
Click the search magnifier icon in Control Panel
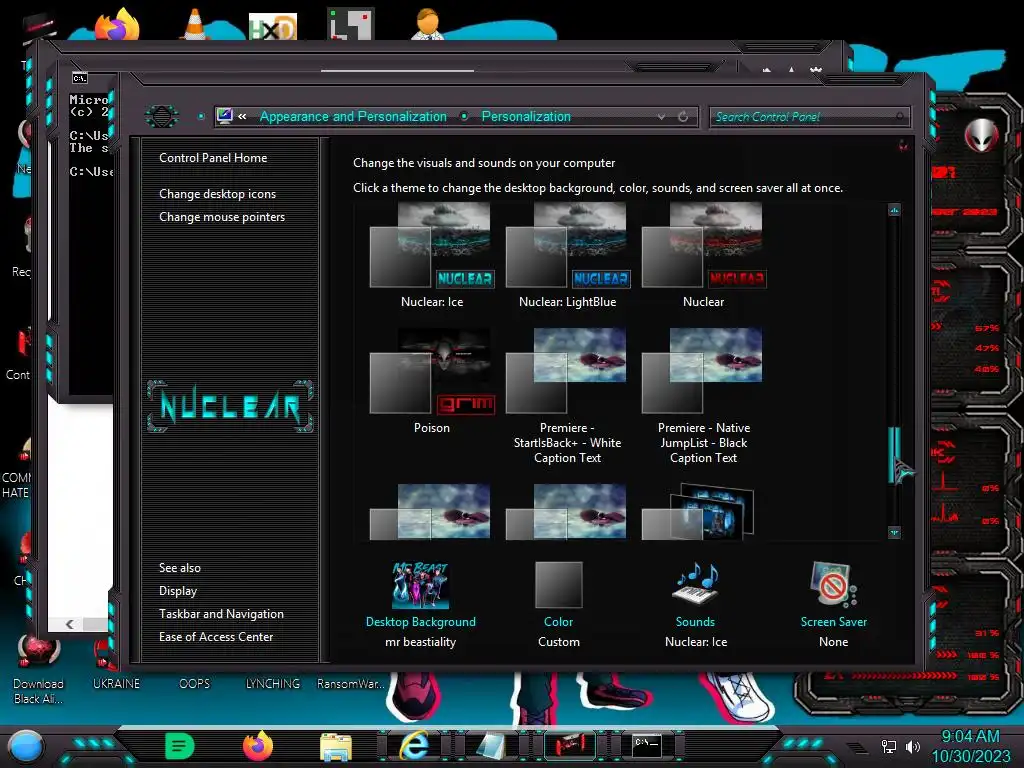point(900,117)
